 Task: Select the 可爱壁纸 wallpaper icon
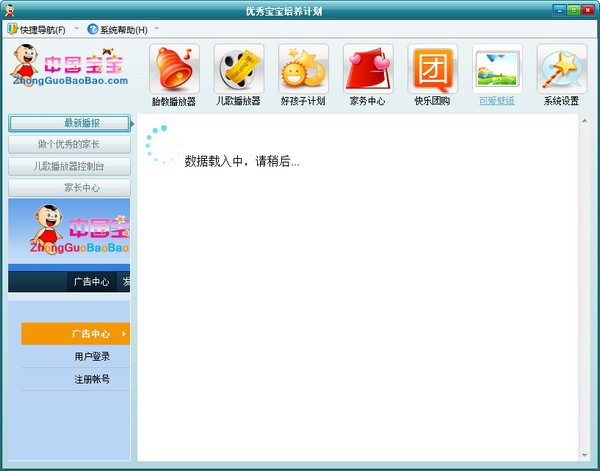(497, 69)
